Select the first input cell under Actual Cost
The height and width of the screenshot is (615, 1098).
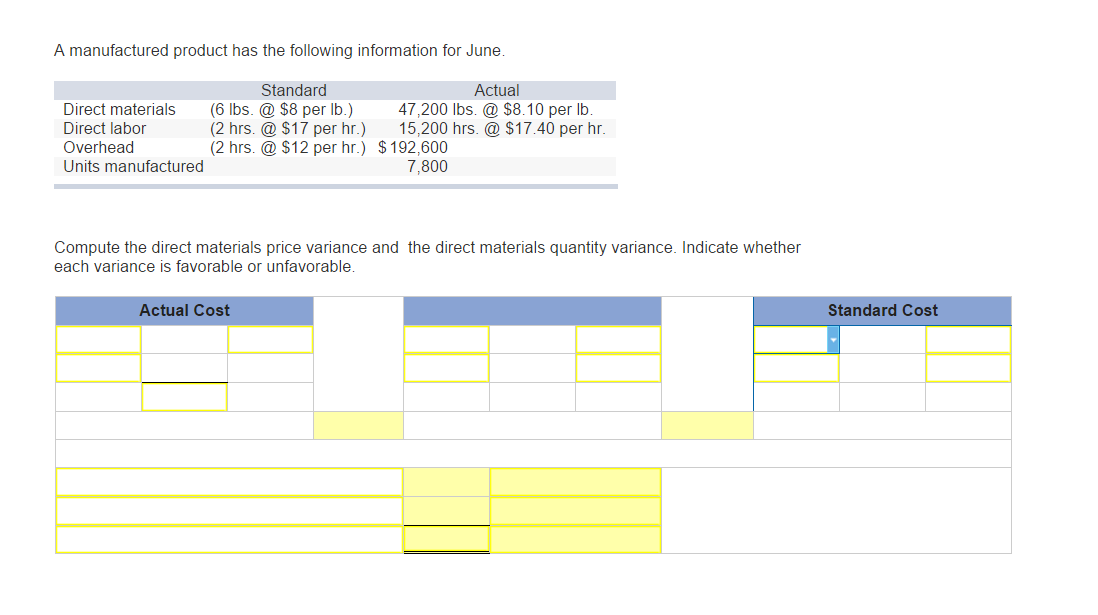[x=96, y=340]
